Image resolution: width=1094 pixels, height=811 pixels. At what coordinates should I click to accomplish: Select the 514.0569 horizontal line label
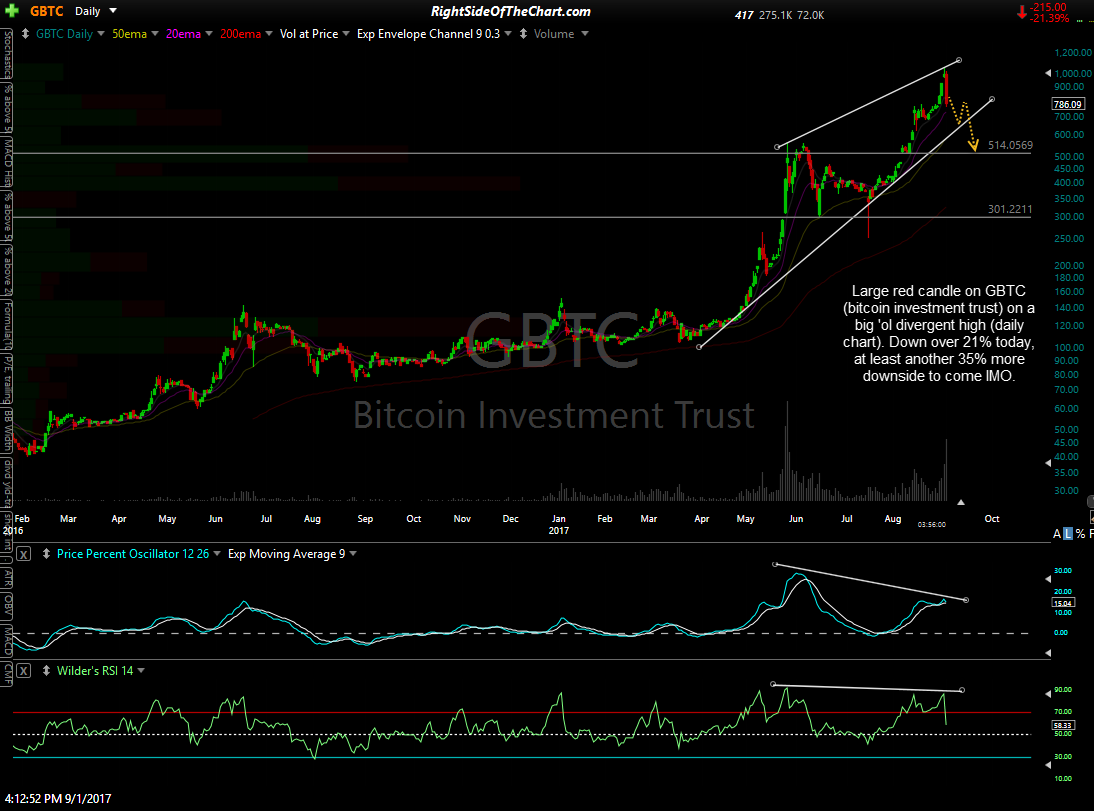click(1010, 145)
